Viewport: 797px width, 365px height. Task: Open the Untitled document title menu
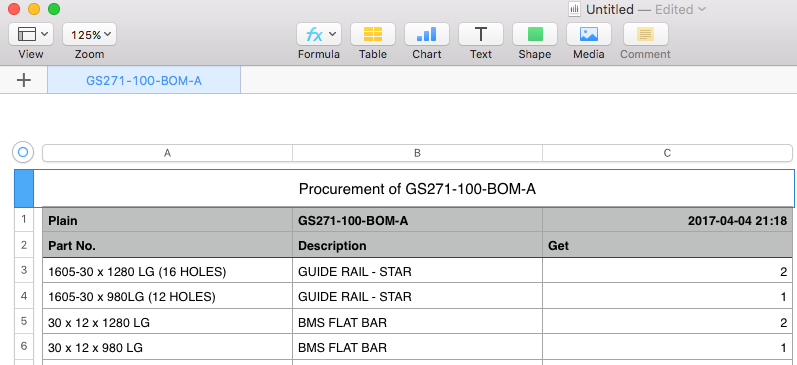646,9
